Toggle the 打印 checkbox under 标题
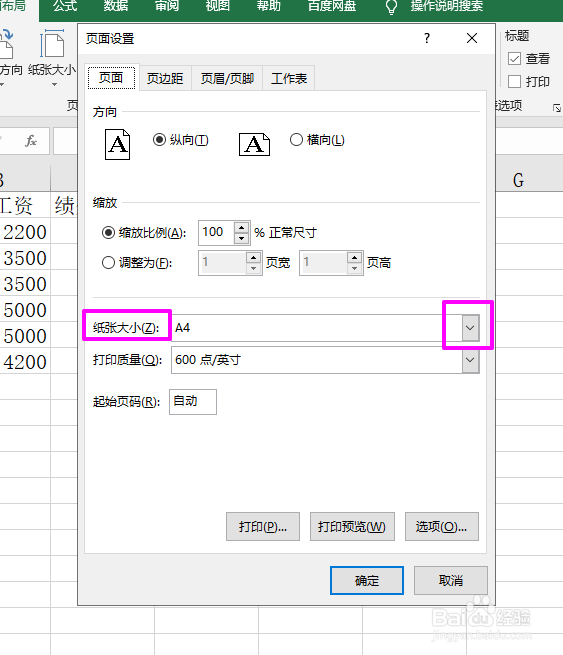563x655 pixels. 515,81
